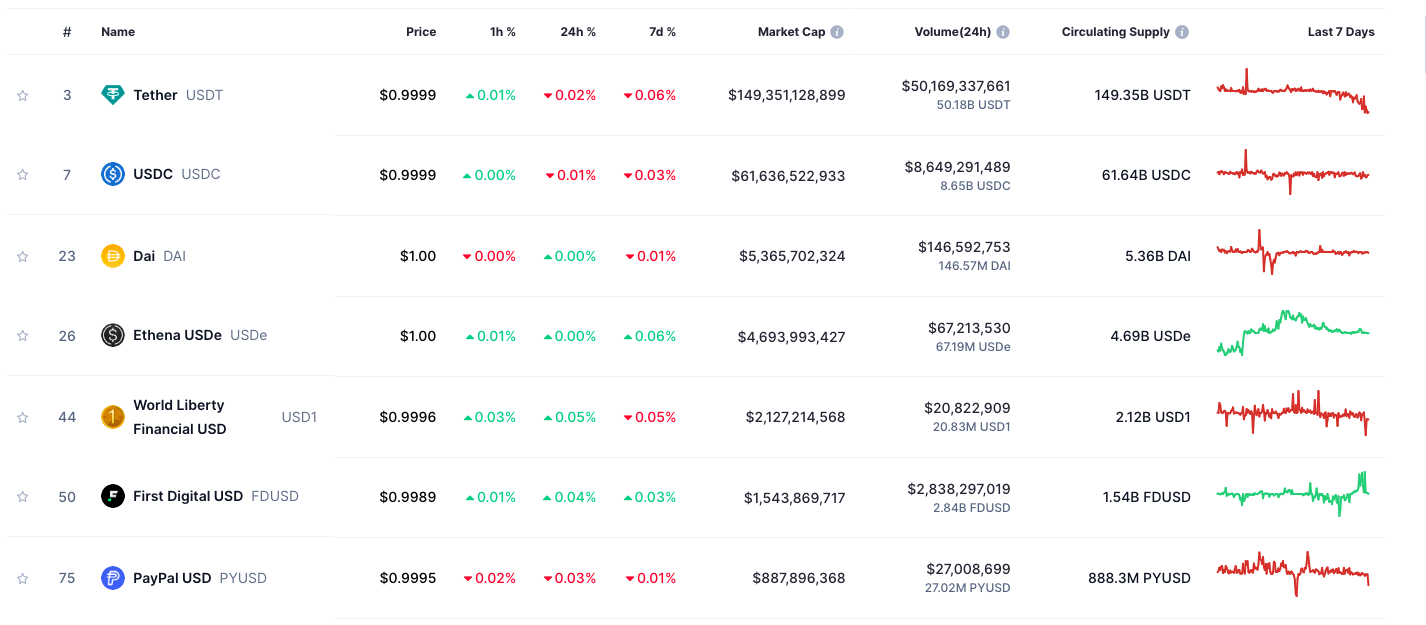Open Tether's last 7 days sparkline chart
The width and height of the screenshot is (1426, 625).
(x=1292, y=93)
